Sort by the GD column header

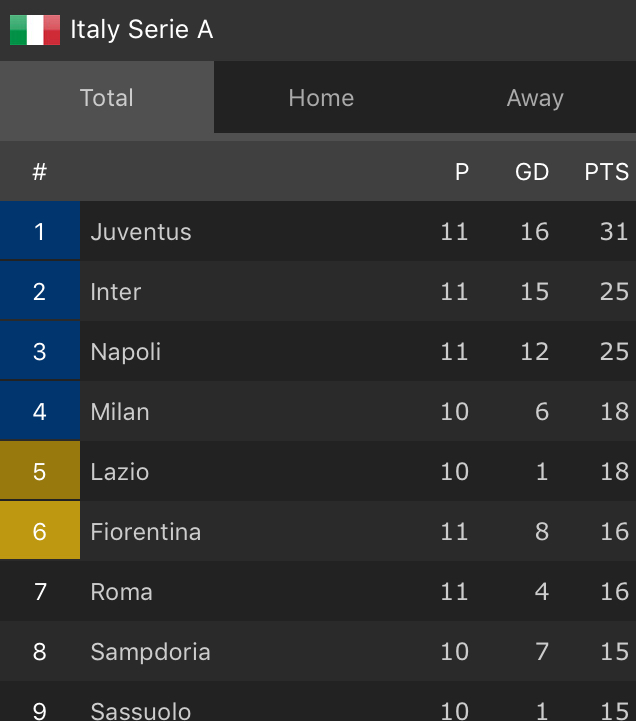(x=532, y=172)
